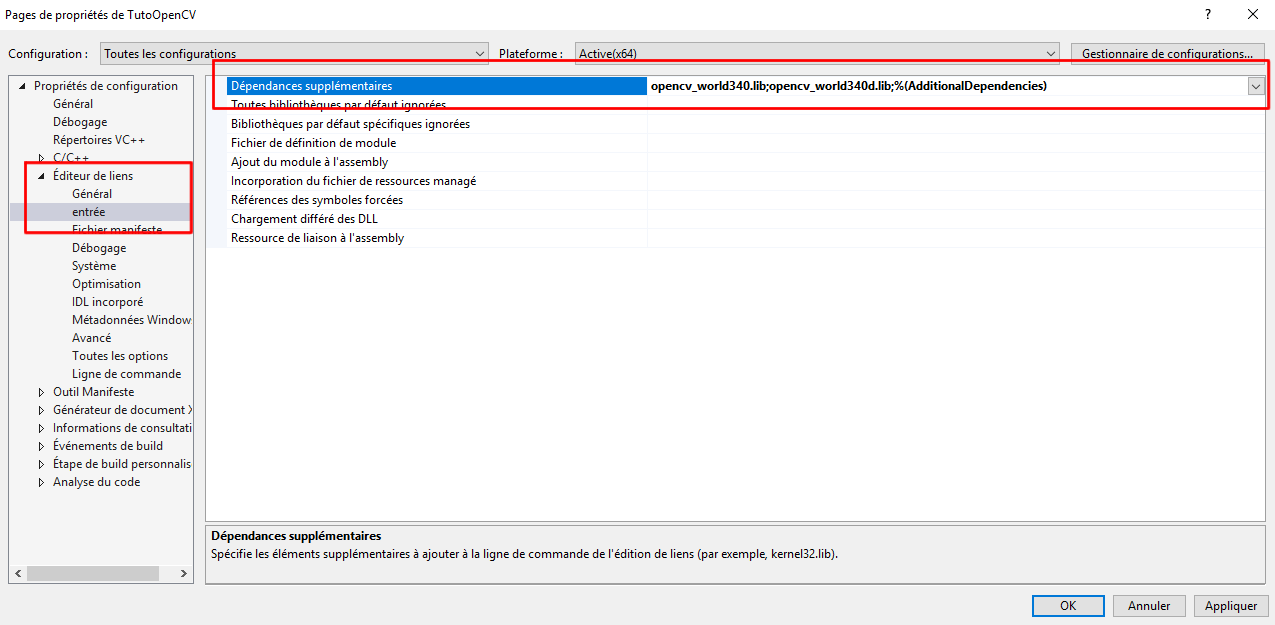Click the help question mark icon

1208,14
